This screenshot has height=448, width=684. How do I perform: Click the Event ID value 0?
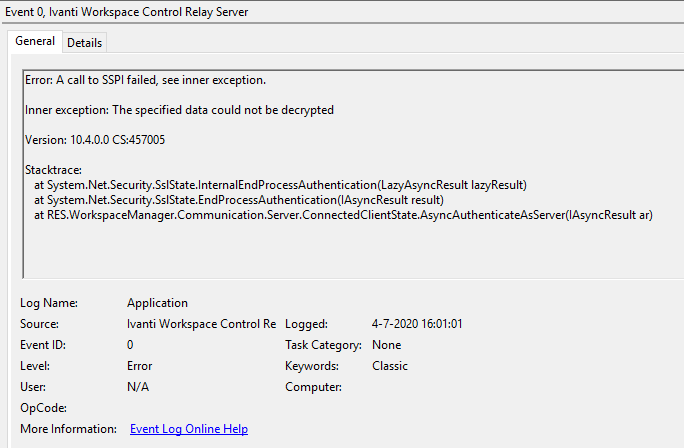coord(130,345)
